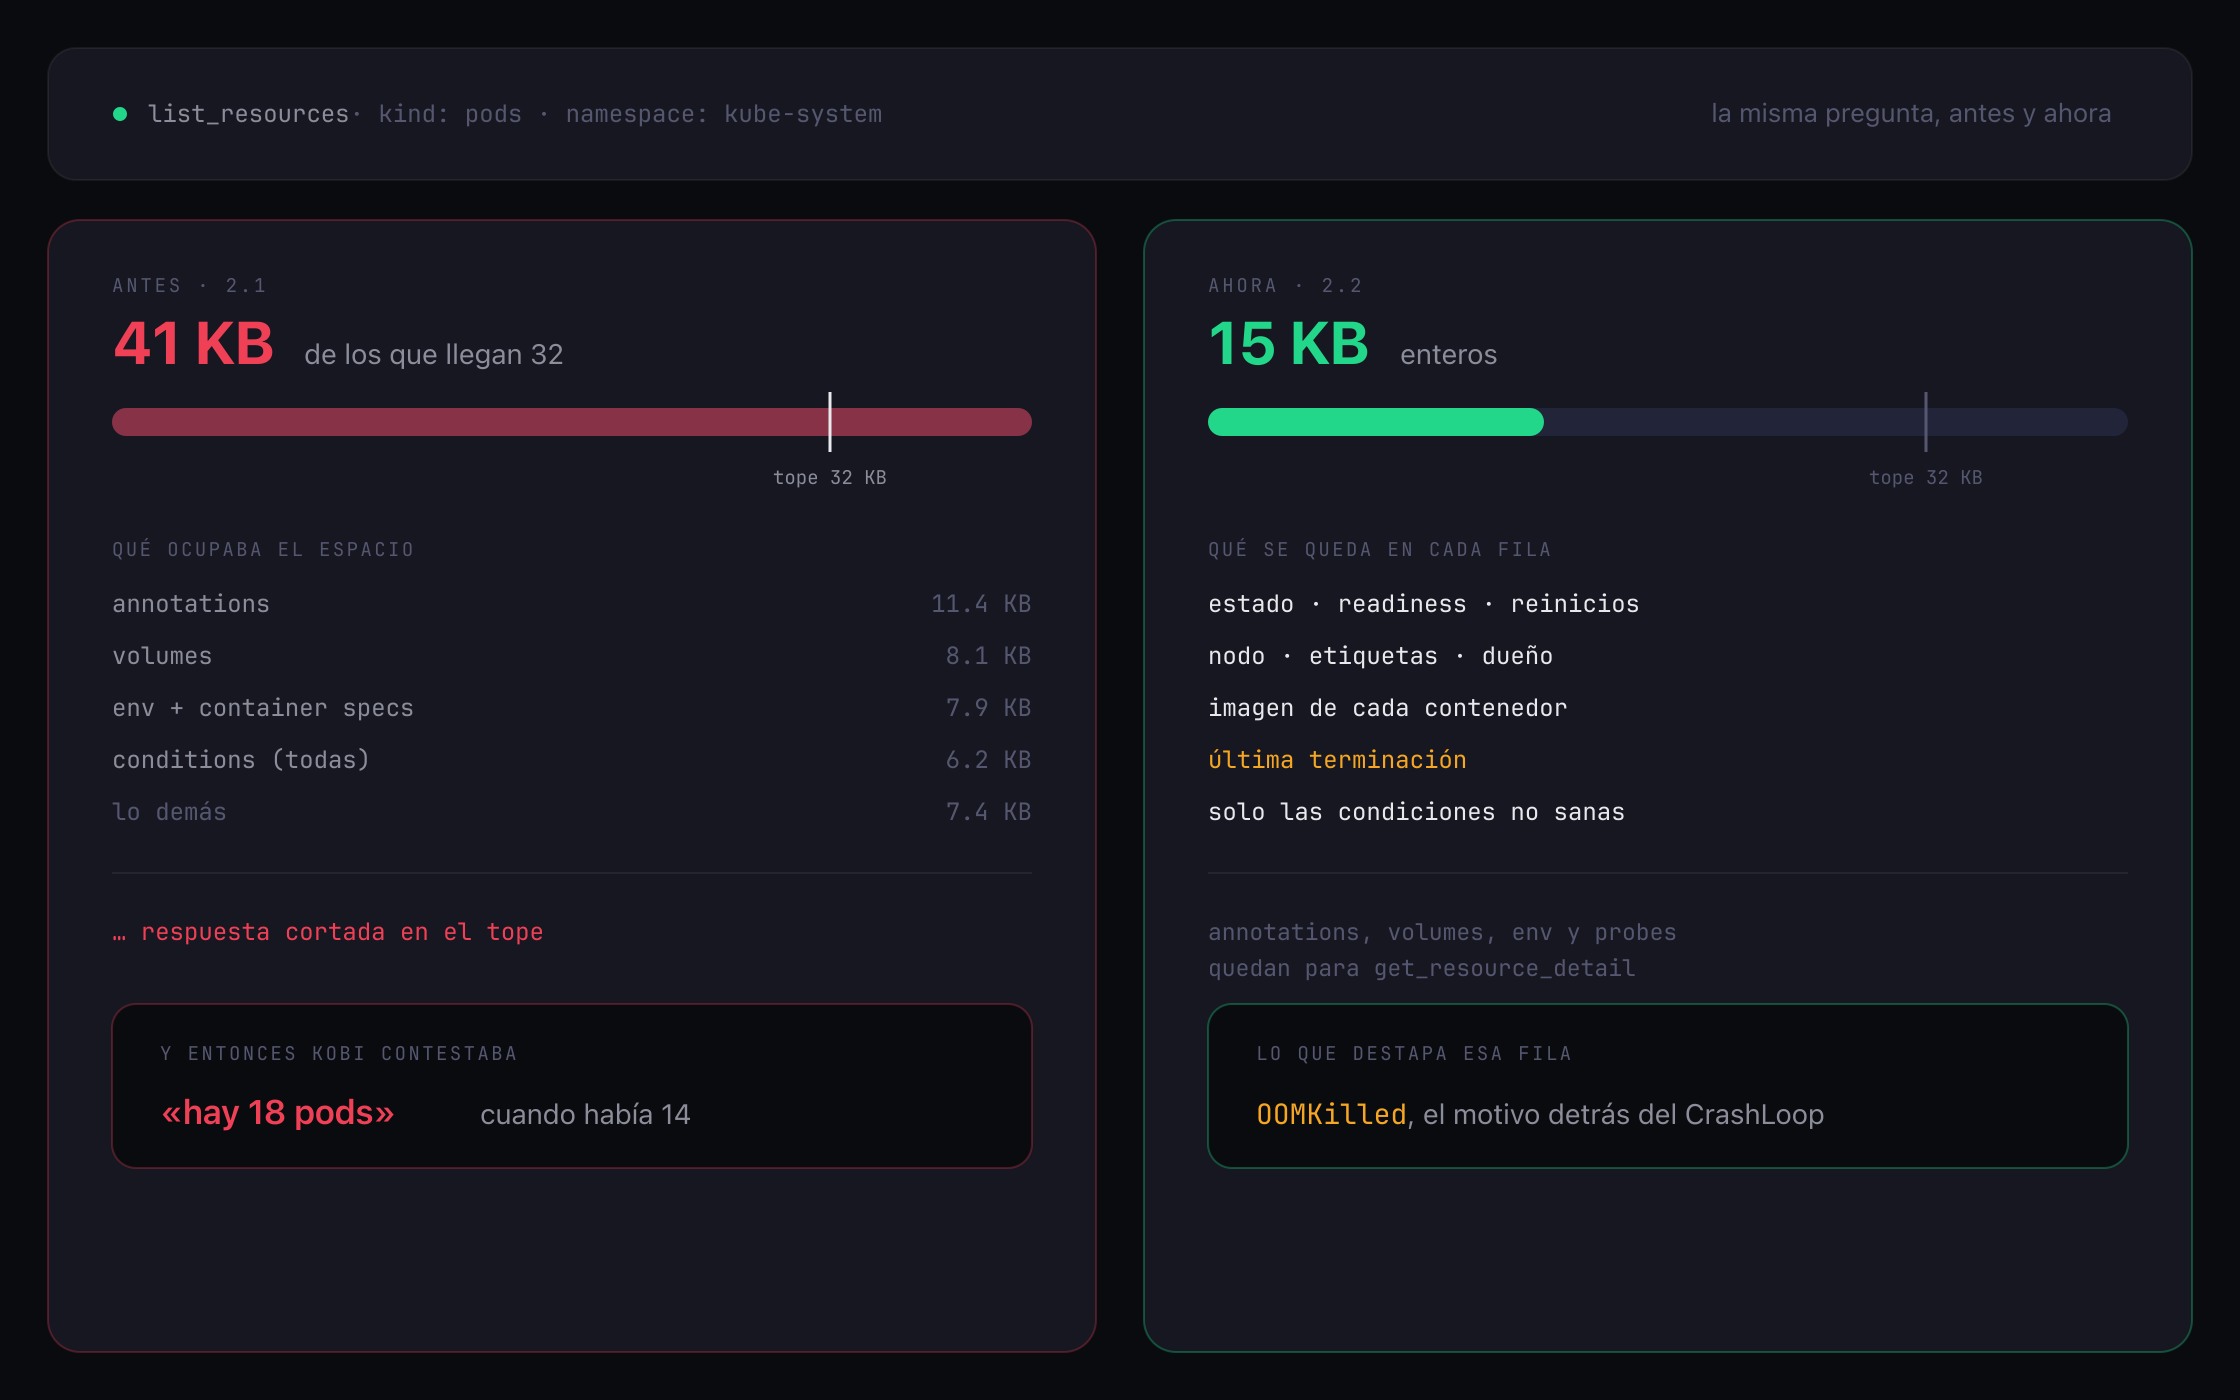The height and width of the screenshot is (1400, 2240).
Task: Click the 'LO QUE DESTAPA ESA FILA' caption
Action: (1414, 1054)
